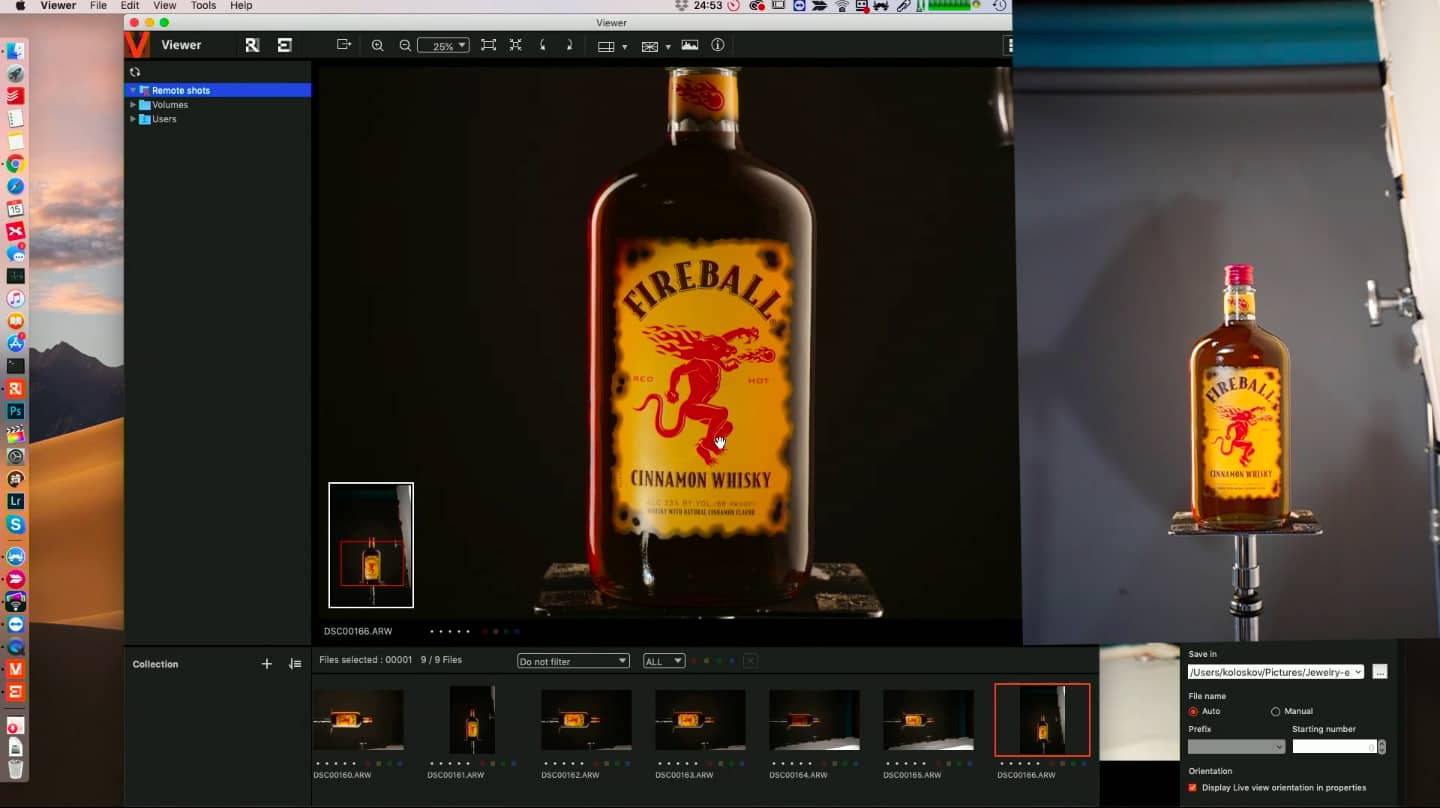Viewport: 1440px width, 808px height.
Task: Click the Edit app icon in Viewer header
Action: [285, 45]
